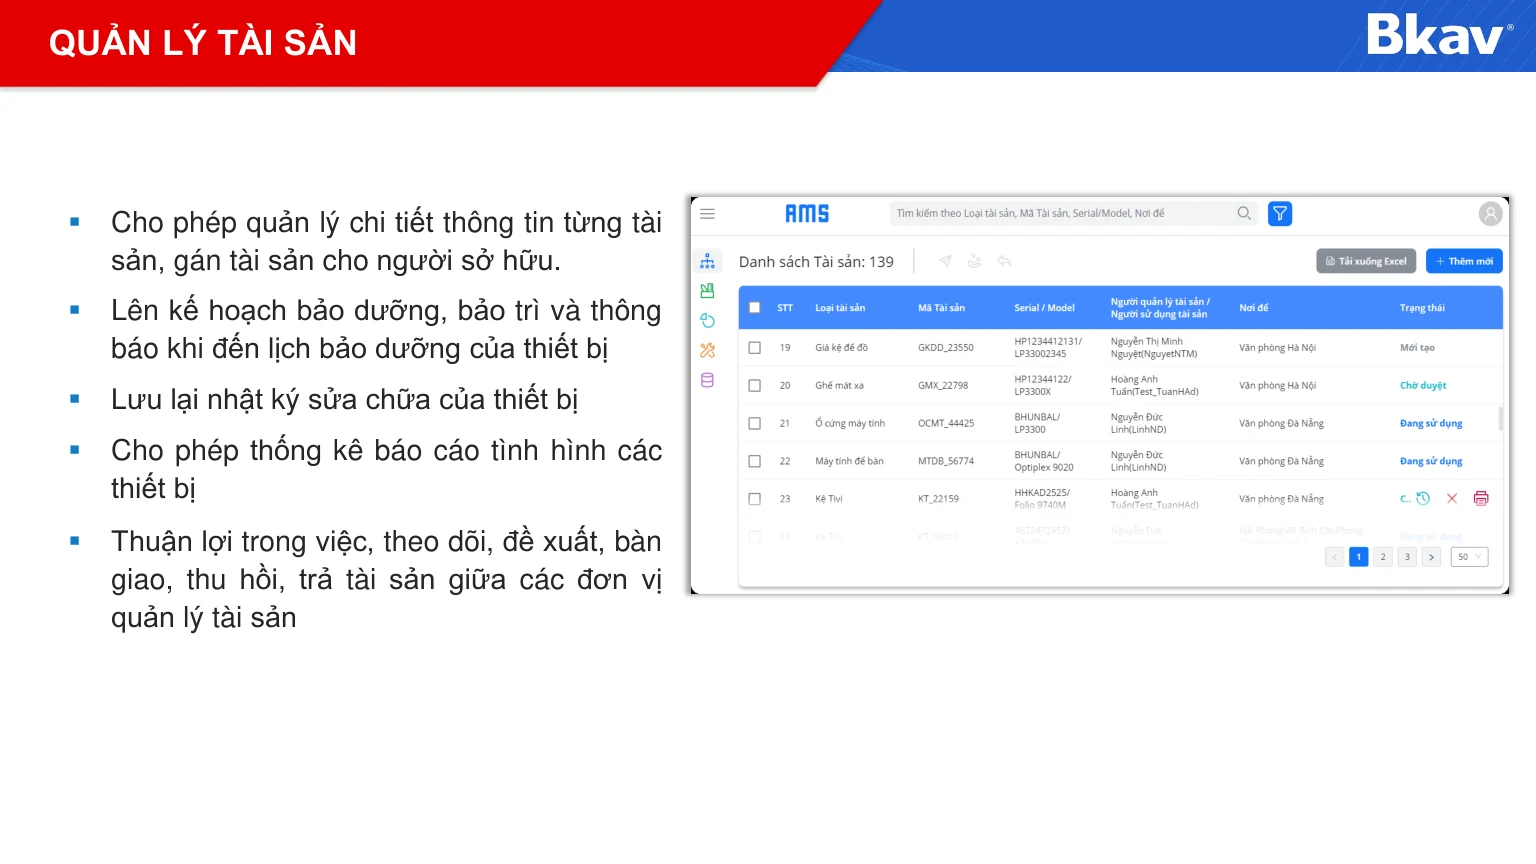Open the green inventory sidebar icon
The width and height of the screenshot is (1536, 864).
click(707, 291)
